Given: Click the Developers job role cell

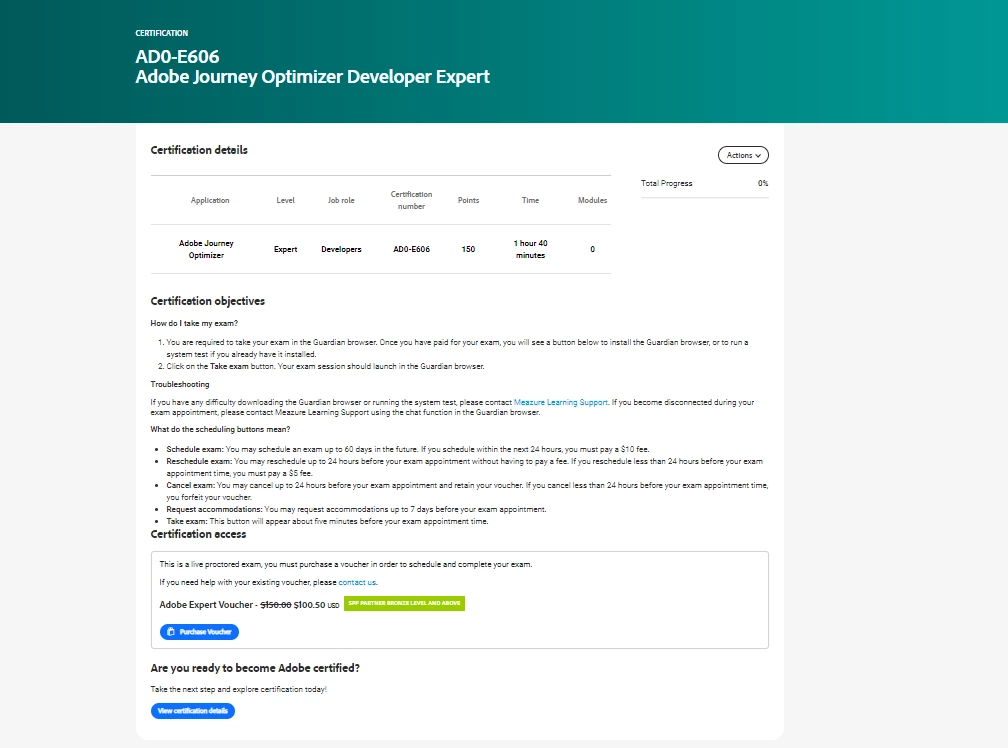Looking at the screenshot, I should pos(341,249).
